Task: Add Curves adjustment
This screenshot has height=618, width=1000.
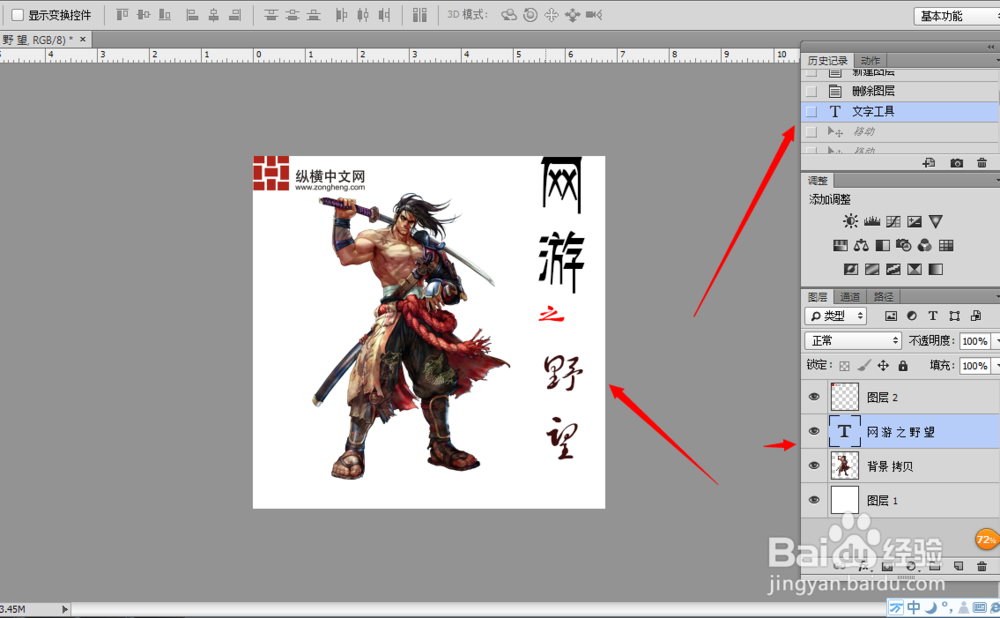Action: tap(893, 221)
